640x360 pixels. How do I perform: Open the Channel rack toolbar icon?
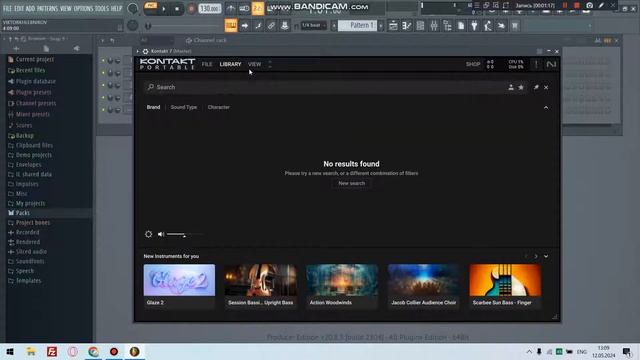point(420,26)
